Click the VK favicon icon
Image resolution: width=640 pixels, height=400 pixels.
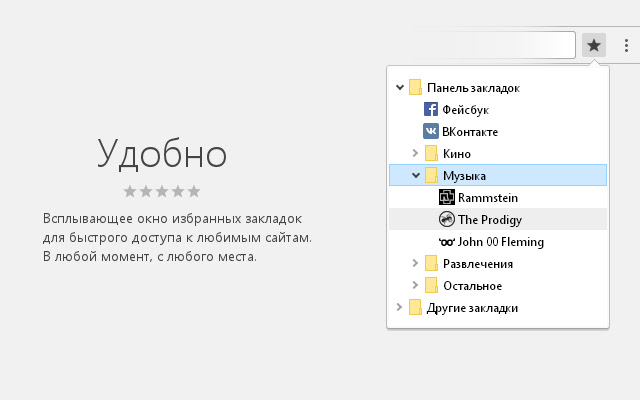click(431, 131)
